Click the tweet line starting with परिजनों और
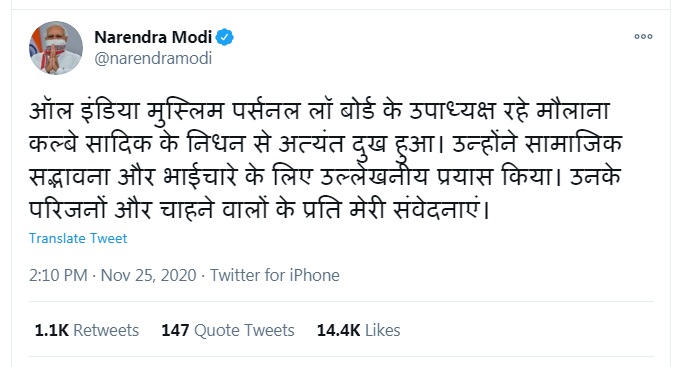The width and height of the screenshot is (683, 367). click(x=260, y=210)
